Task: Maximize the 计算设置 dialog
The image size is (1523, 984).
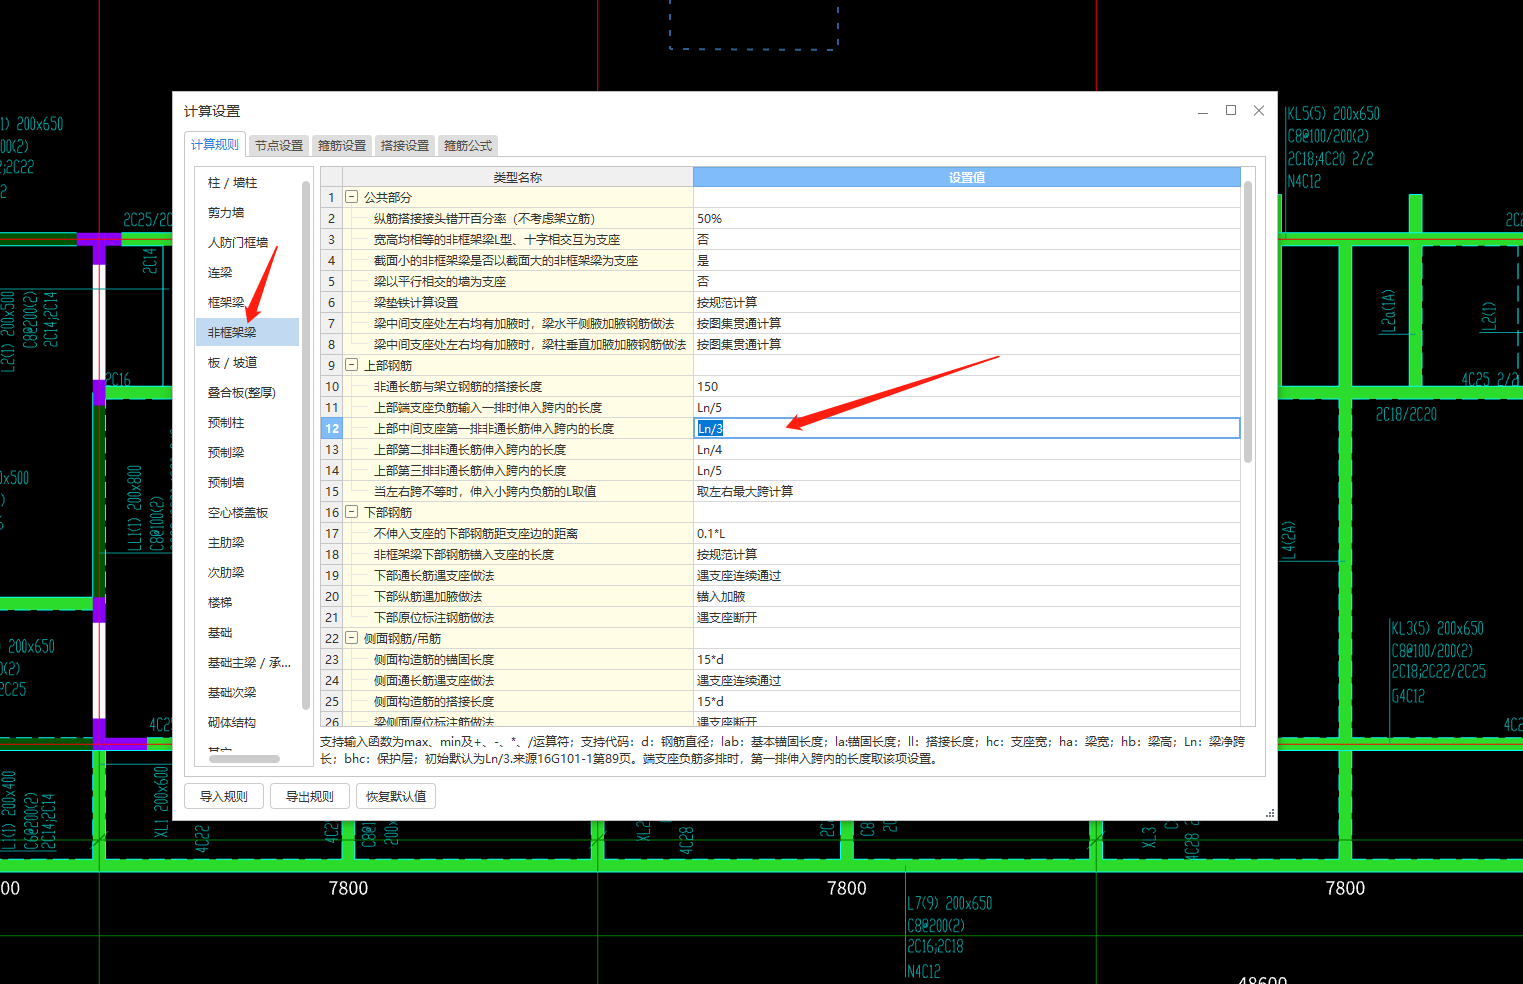Action: [x=1231, y=110]
